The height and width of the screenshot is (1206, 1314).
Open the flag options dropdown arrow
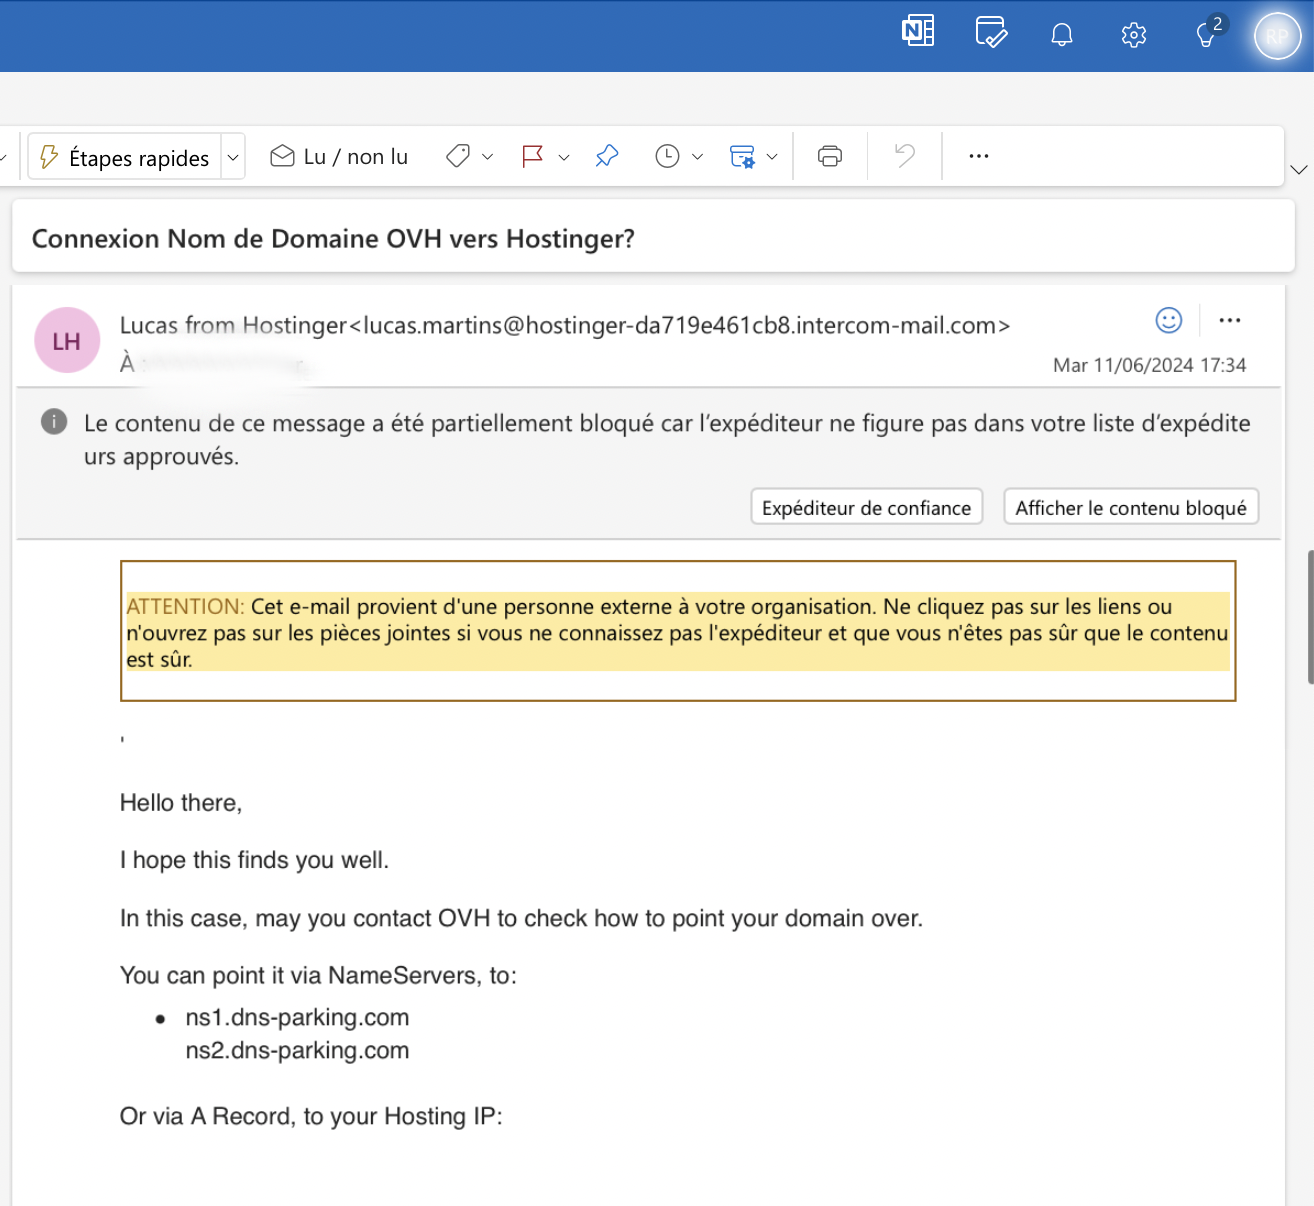[564, 157]
